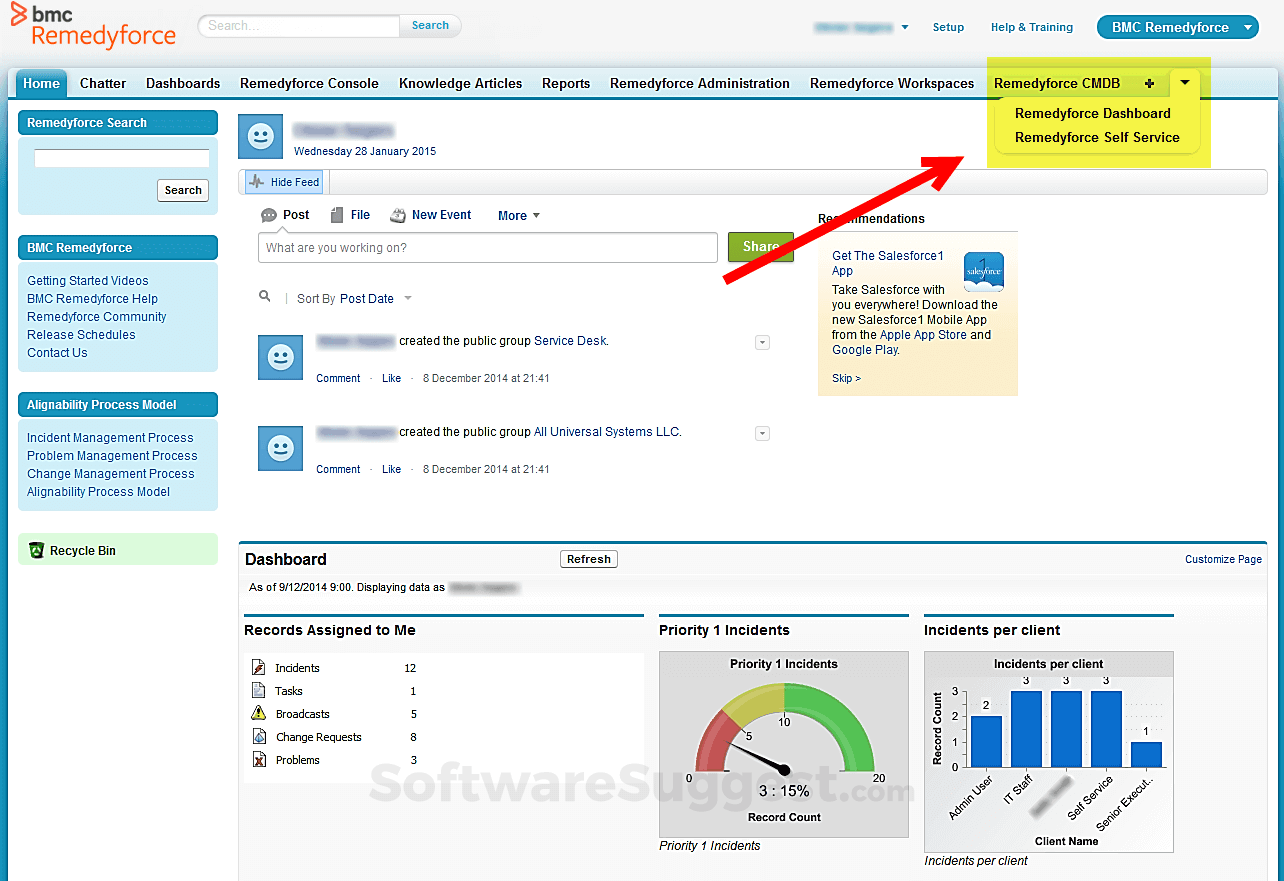The width and height of the screenshot is (1284, 881).
Task: Click the Hide Feed pulse icon
Action: [257, 182]
